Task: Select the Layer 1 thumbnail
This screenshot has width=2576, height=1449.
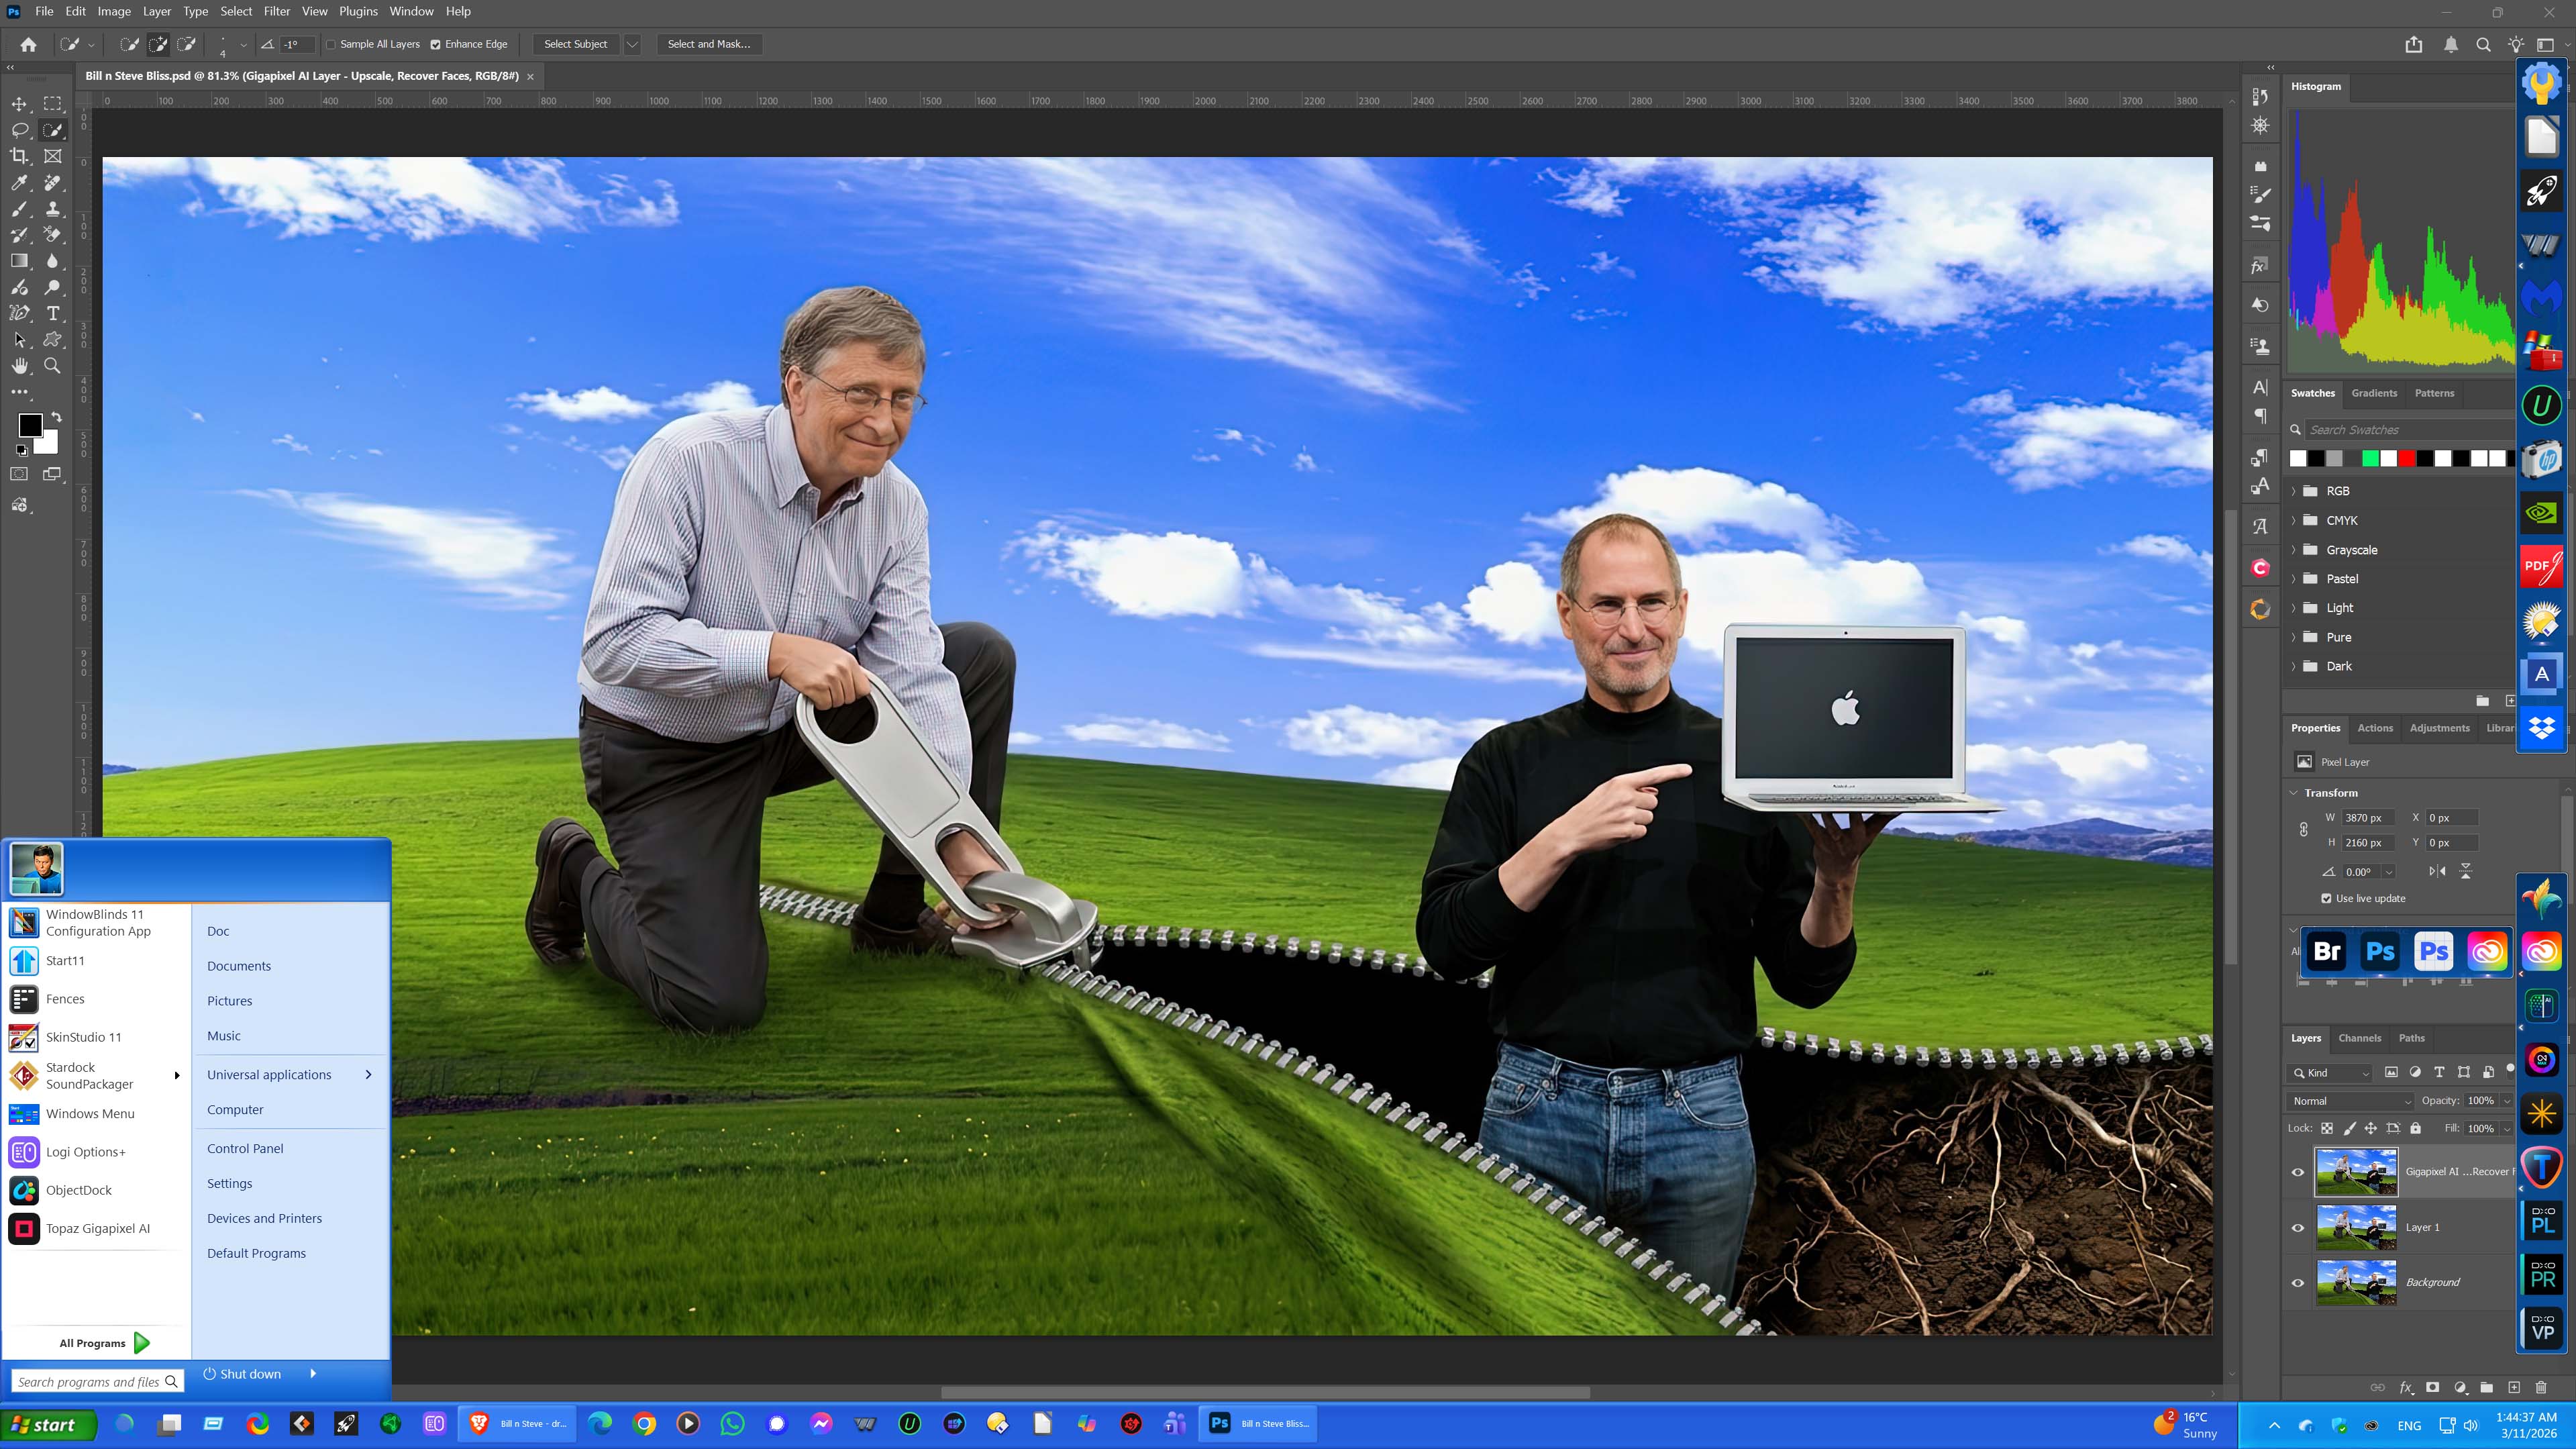Action: pyautogui.click(x=2356, y=1227)
